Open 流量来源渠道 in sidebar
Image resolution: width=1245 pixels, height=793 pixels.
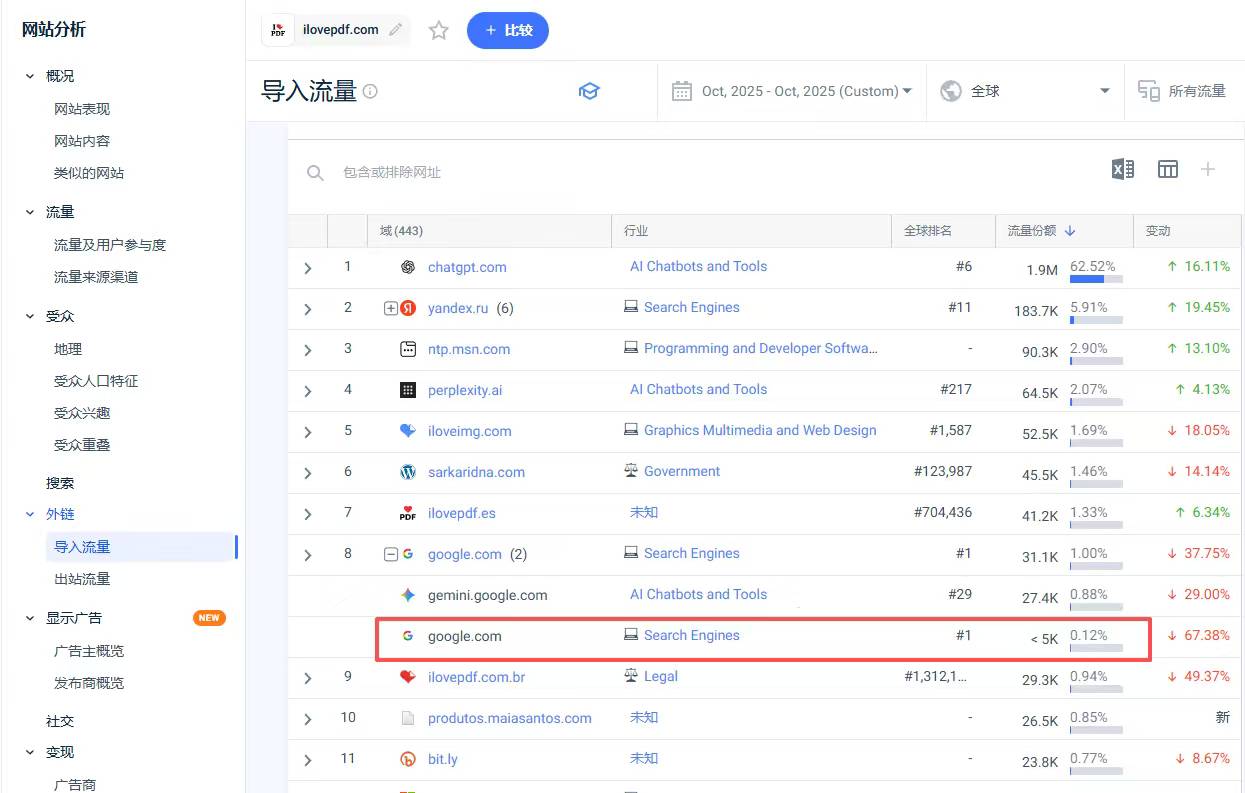point(96,277)
